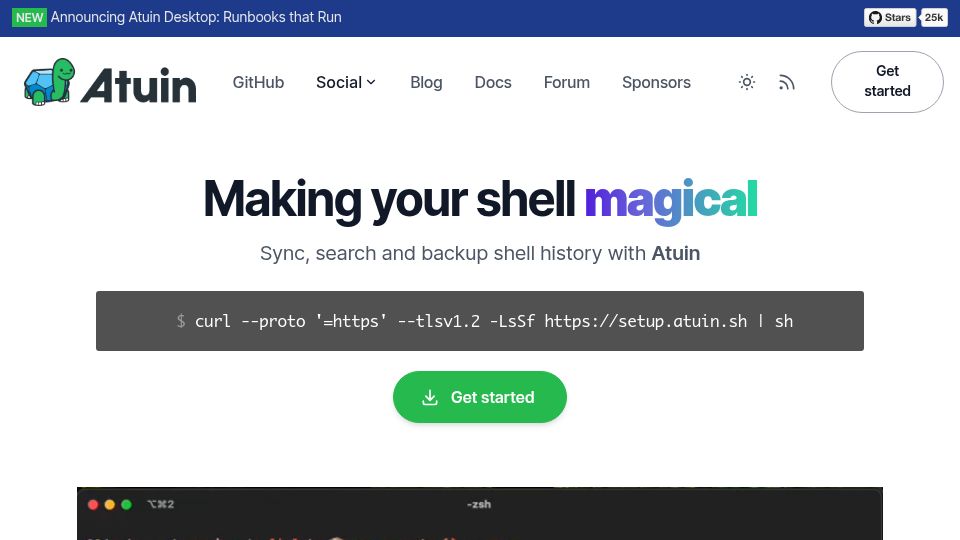Image resolution: width=960 pixels, height=540 pixels.
Task: Click the curl install command box
Action: 479,321
